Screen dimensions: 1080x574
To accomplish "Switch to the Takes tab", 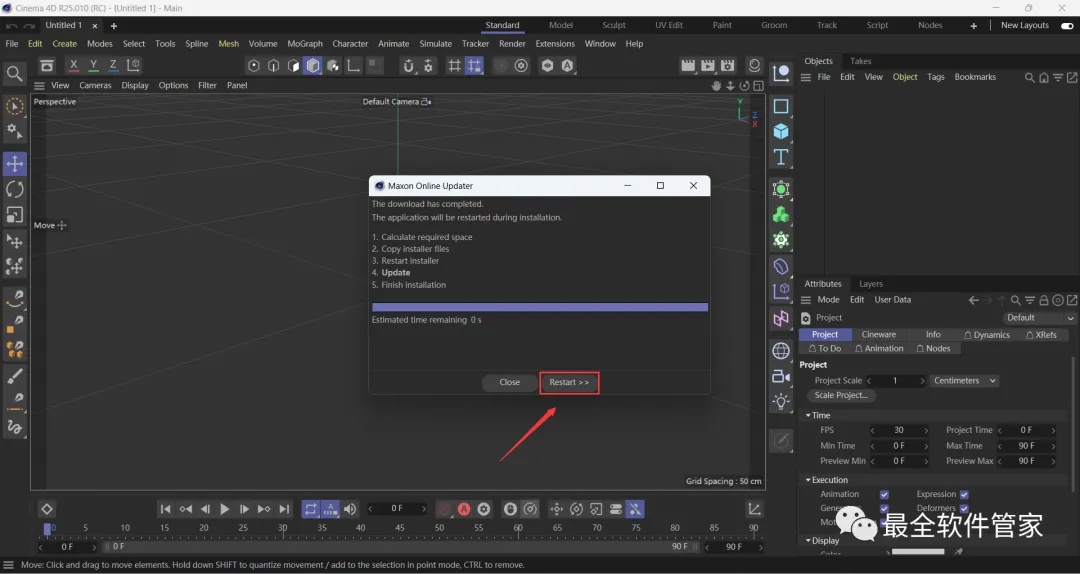I will point(860,61).
